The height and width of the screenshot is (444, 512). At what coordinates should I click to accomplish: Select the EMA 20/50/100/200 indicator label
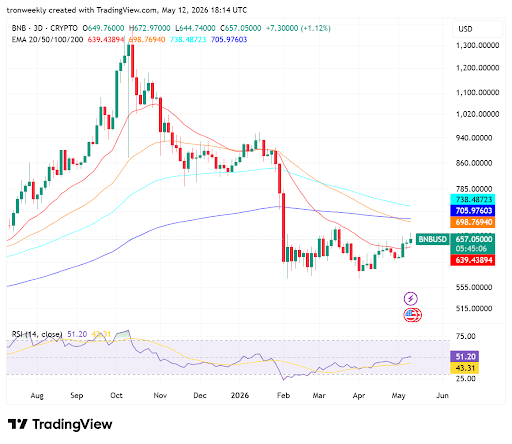pyautogui.click(x=47, y=40)
